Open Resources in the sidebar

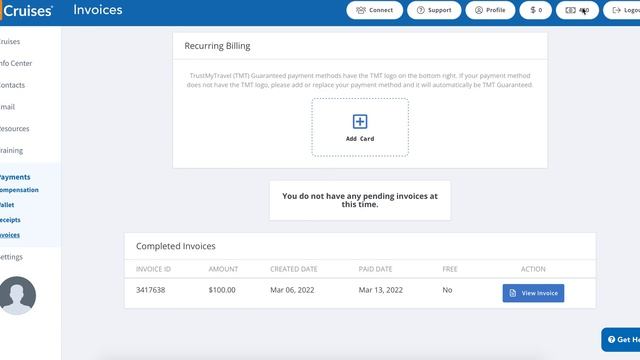click(14, 129)
